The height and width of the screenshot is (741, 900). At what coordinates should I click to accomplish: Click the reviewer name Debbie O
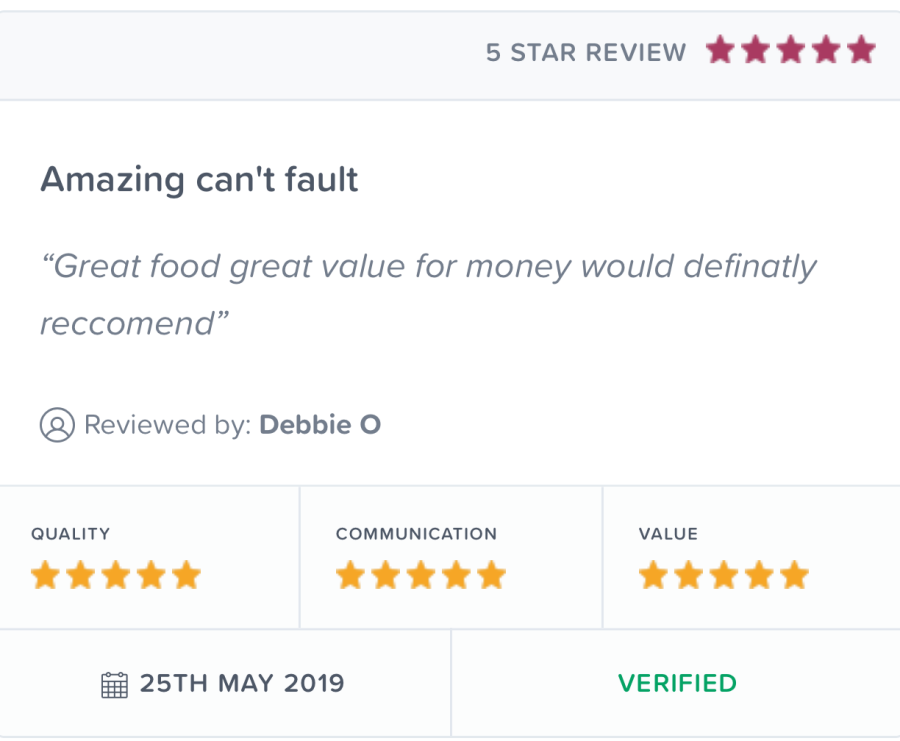point(320,425)
